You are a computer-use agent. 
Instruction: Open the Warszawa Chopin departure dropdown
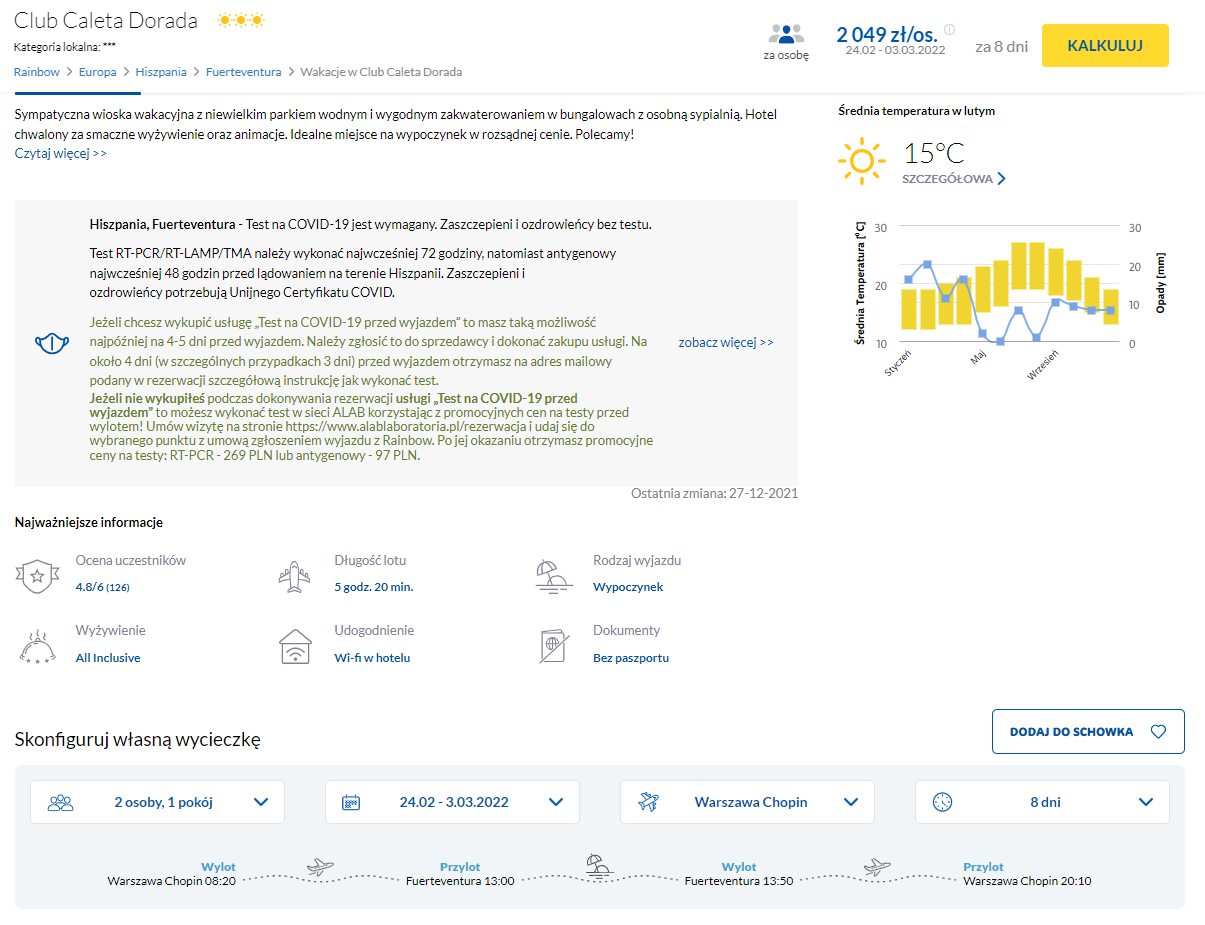pos(747,802)
